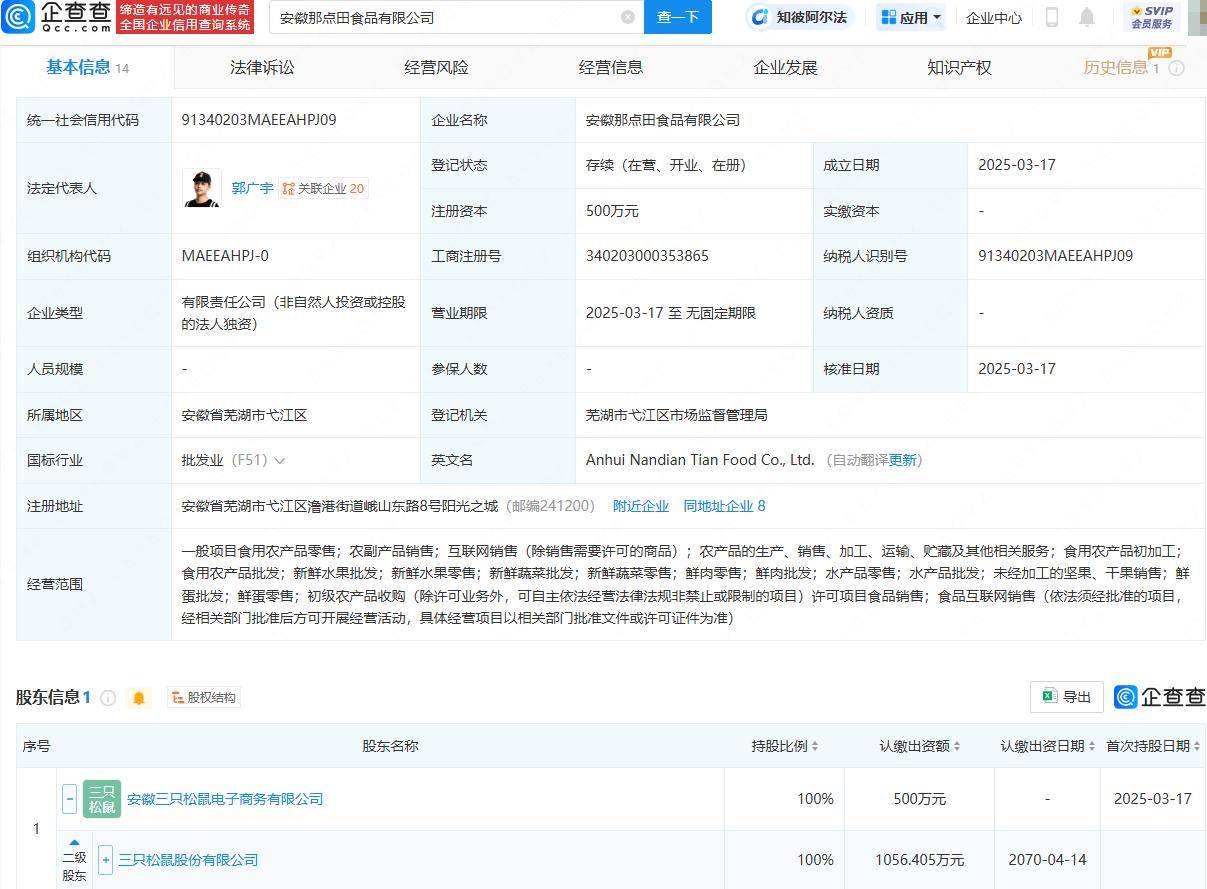Image resolution: width=1207 pixels, height=889 pixels.
Task: Click the orange bell icon beside 股东信息
Action: (x=139, y=698)
